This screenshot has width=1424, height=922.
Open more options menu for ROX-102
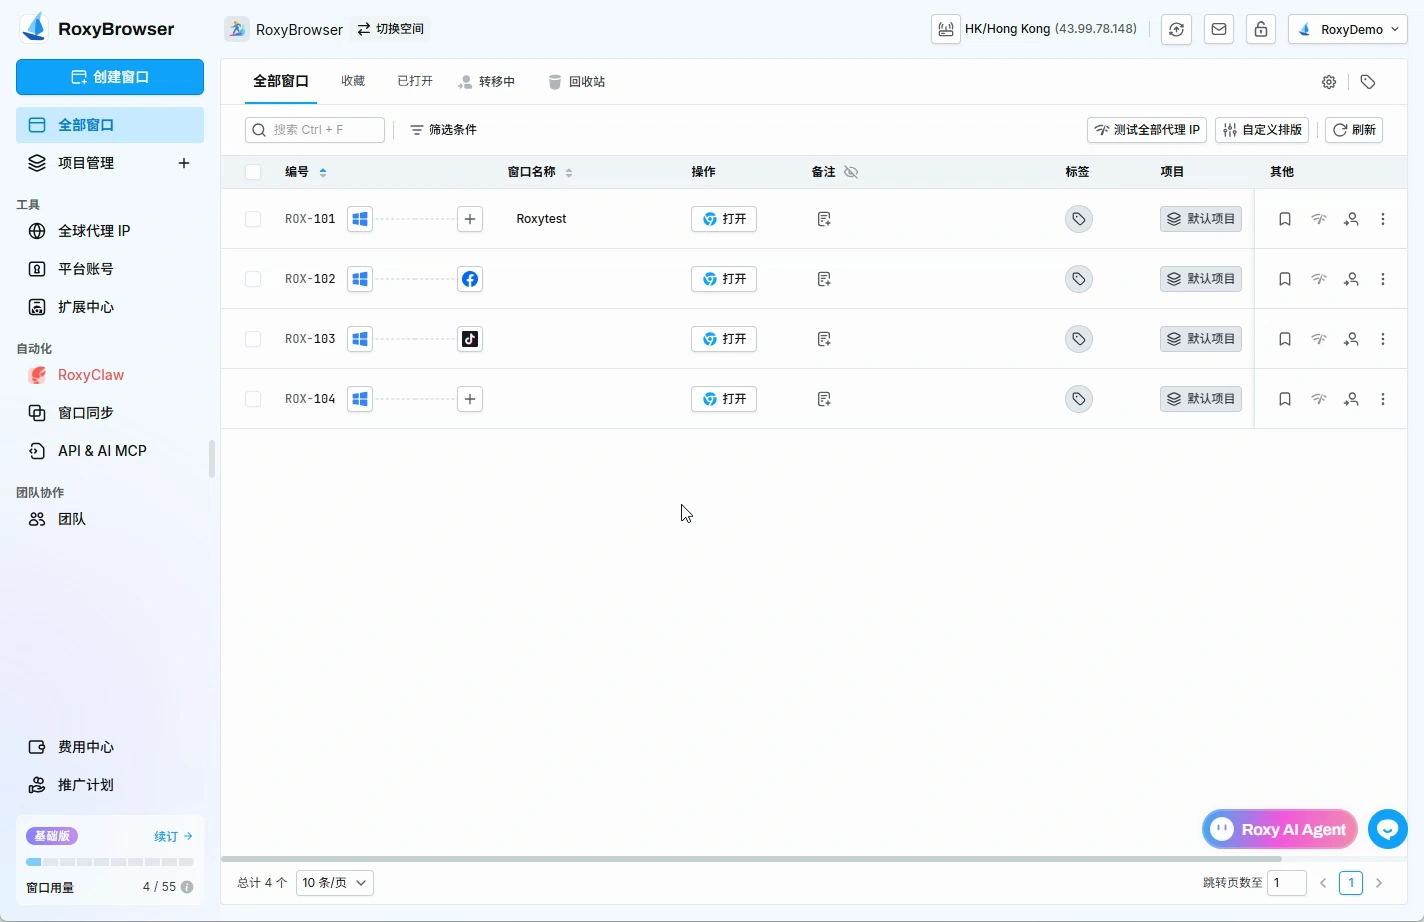point(1383,279)
